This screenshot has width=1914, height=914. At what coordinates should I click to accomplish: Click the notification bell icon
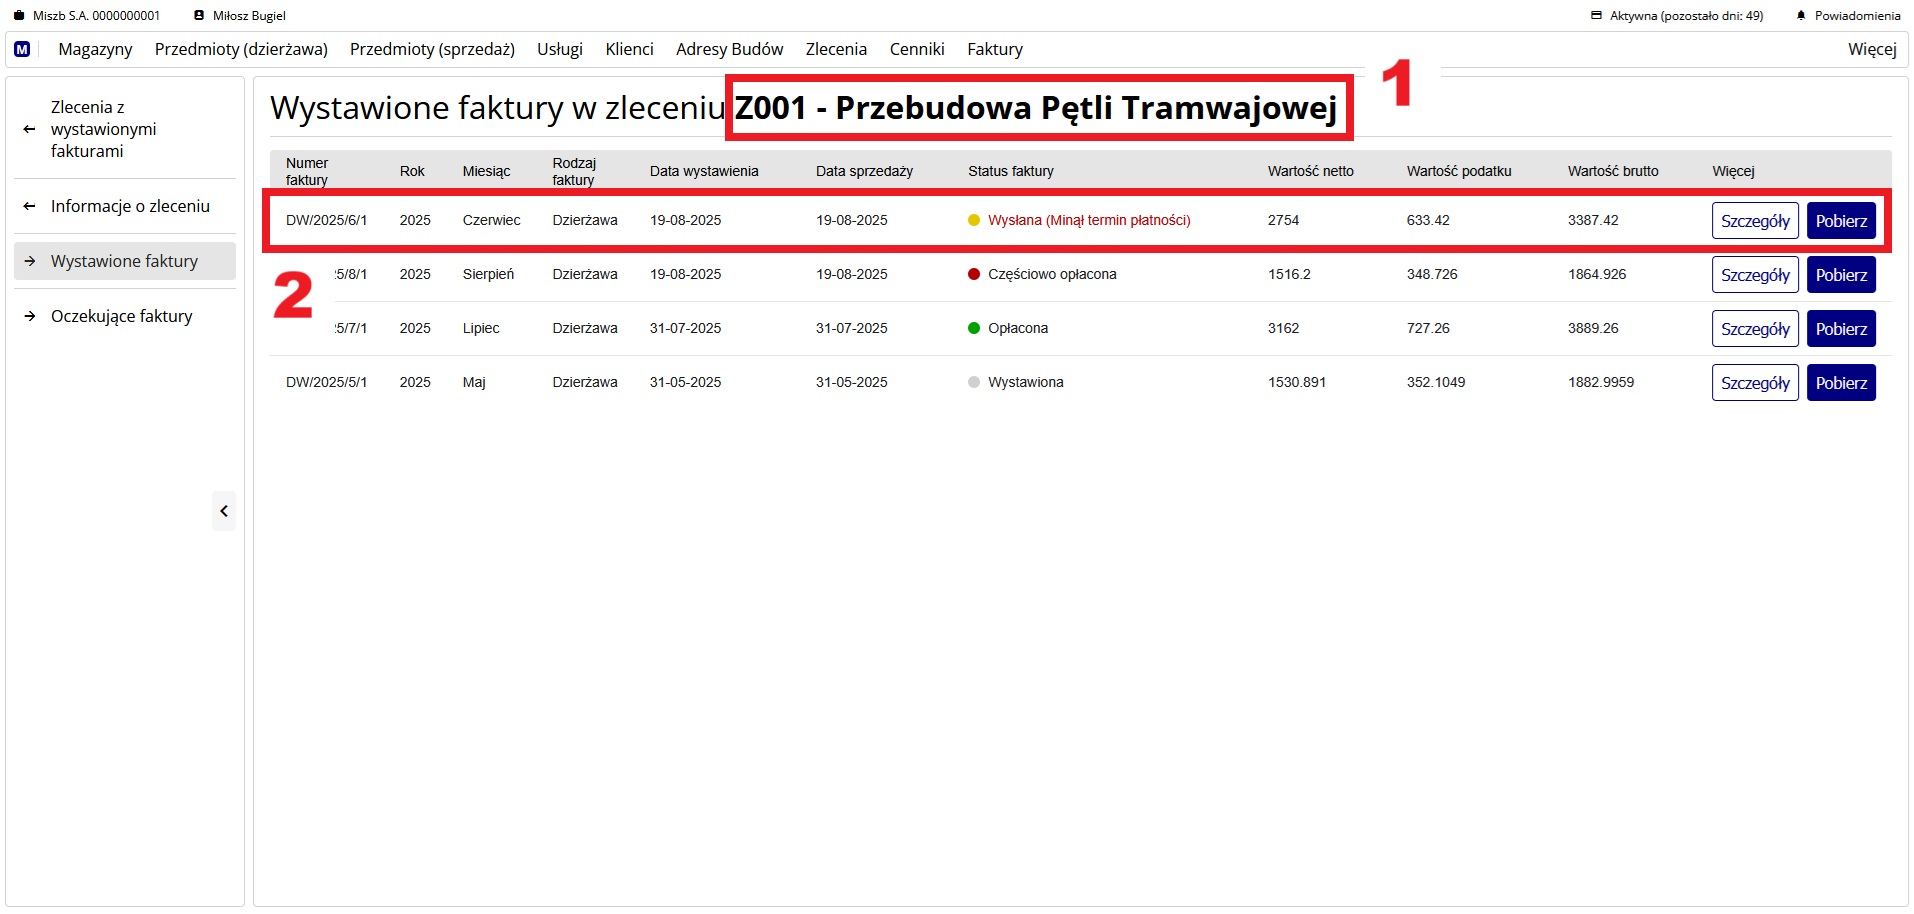tap(1801, 16)
